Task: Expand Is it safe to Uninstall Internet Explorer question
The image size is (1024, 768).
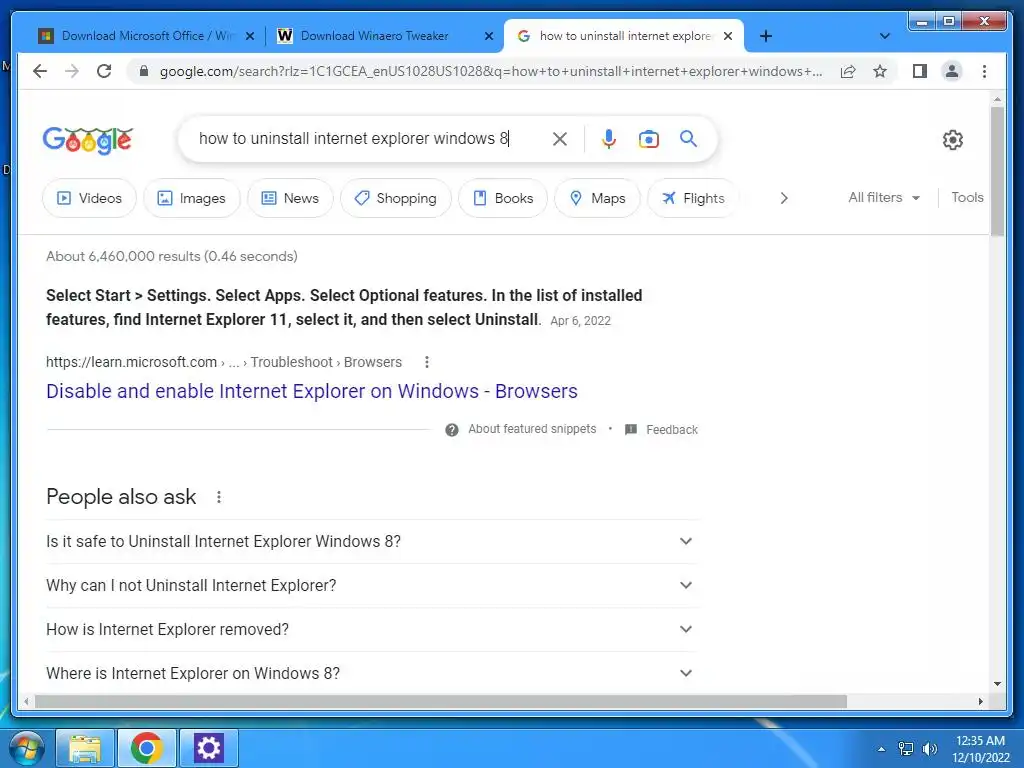Action: click(372, 541)
